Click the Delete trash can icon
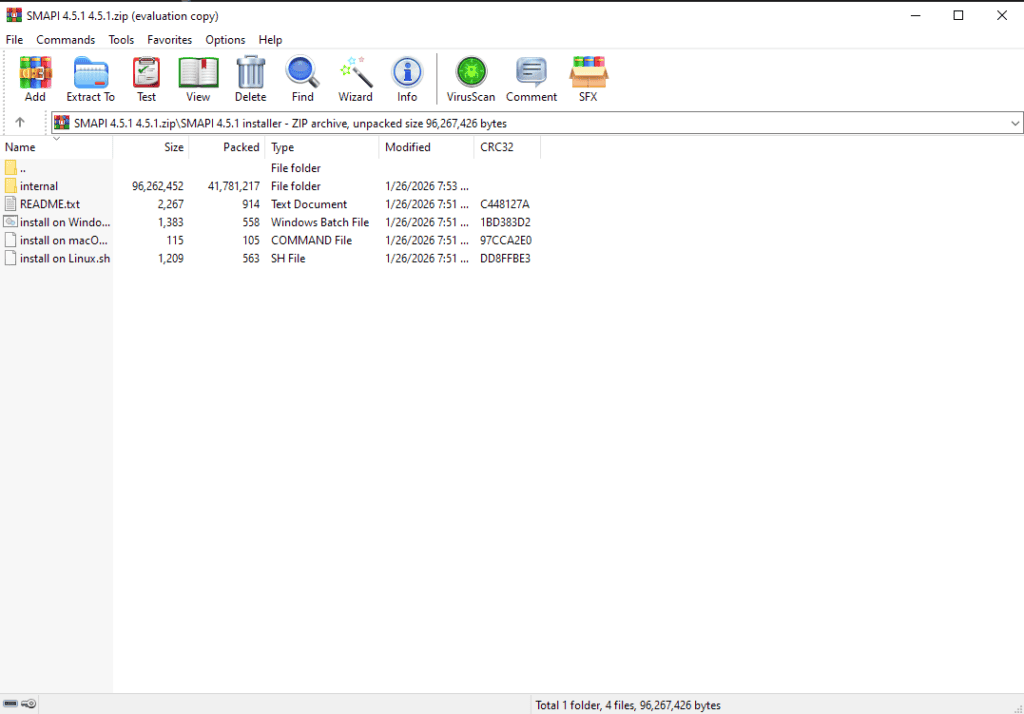 [x=250, y=78]
